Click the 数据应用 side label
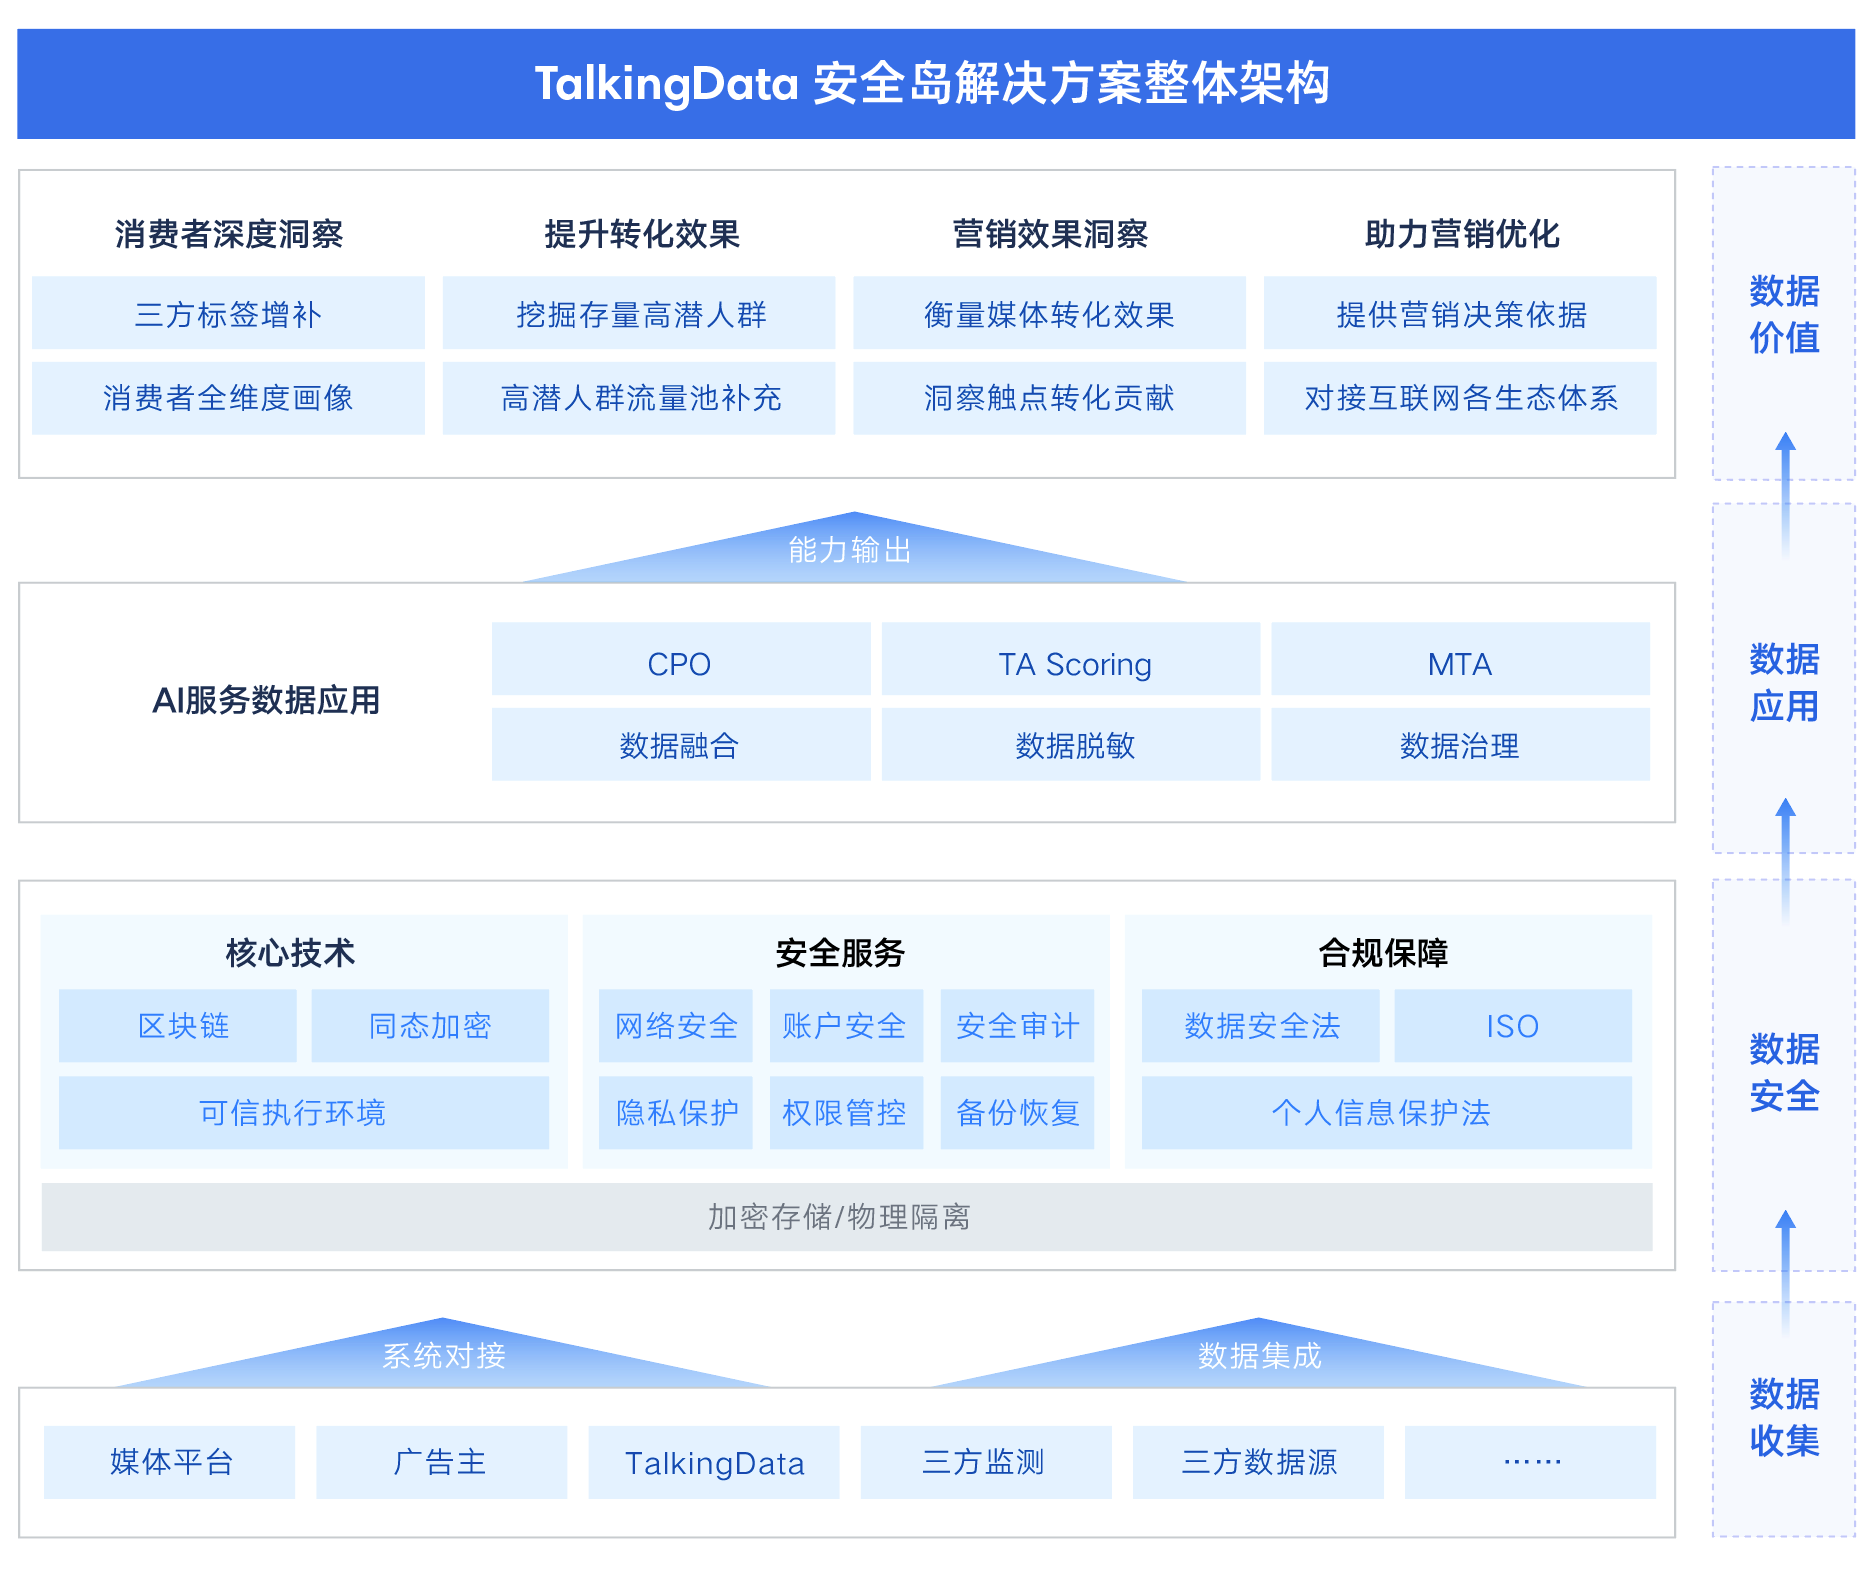The width and height of the screenshot is (1876, 1584). (1784, 682)
